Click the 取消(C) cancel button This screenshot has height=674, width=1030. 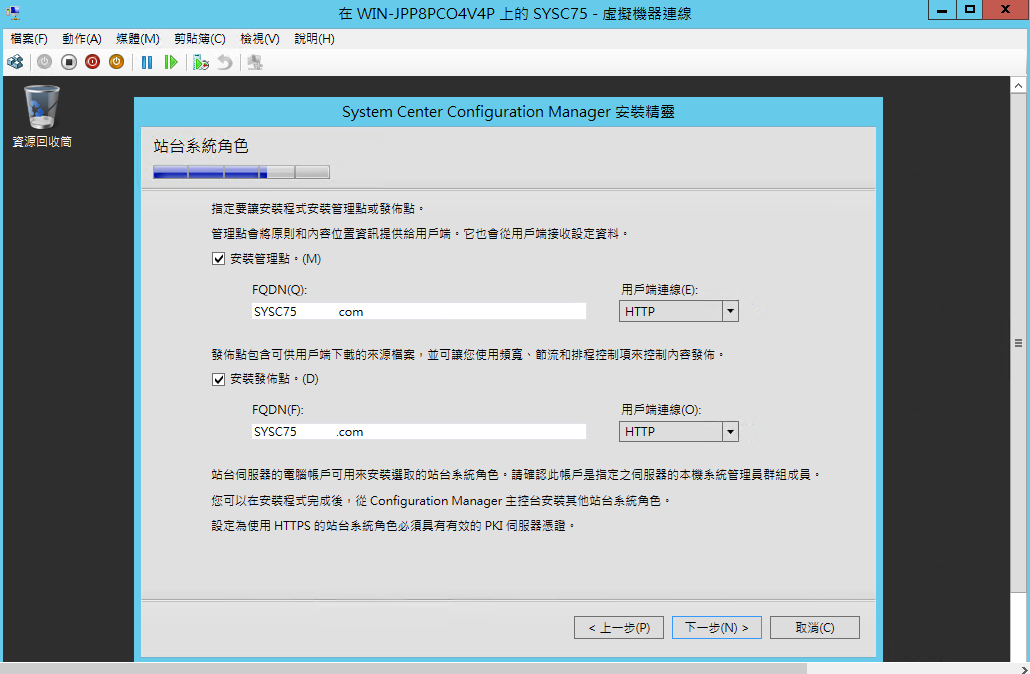[x=815, y=627]
